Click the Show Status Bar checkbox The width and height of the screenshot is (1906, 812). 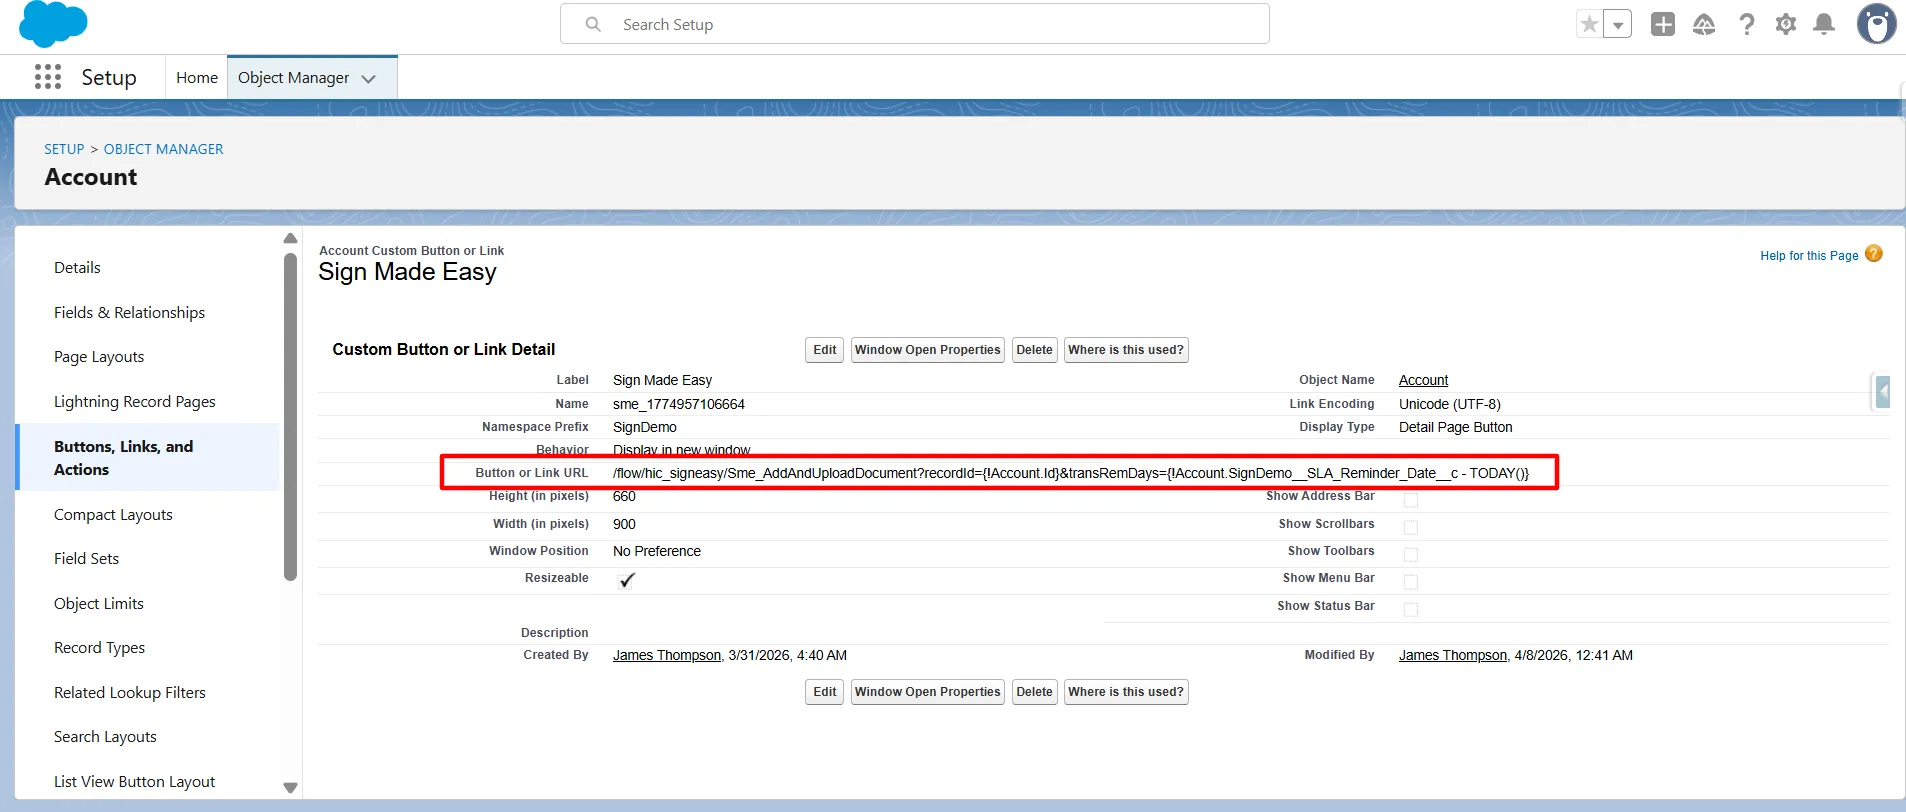(1411, 609)
